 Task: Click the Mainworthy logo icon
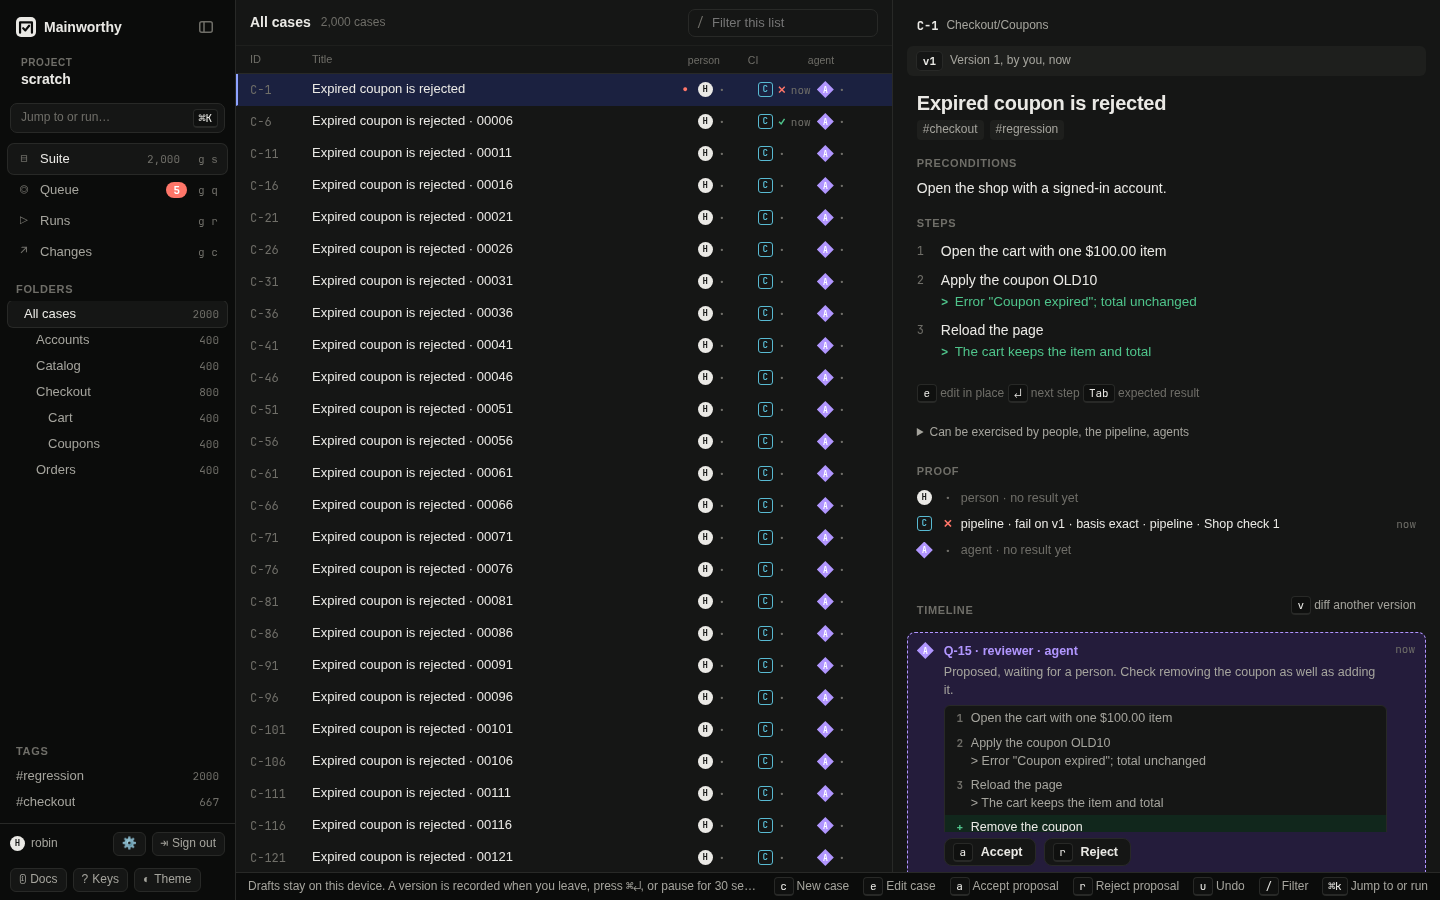coord(26,27)
